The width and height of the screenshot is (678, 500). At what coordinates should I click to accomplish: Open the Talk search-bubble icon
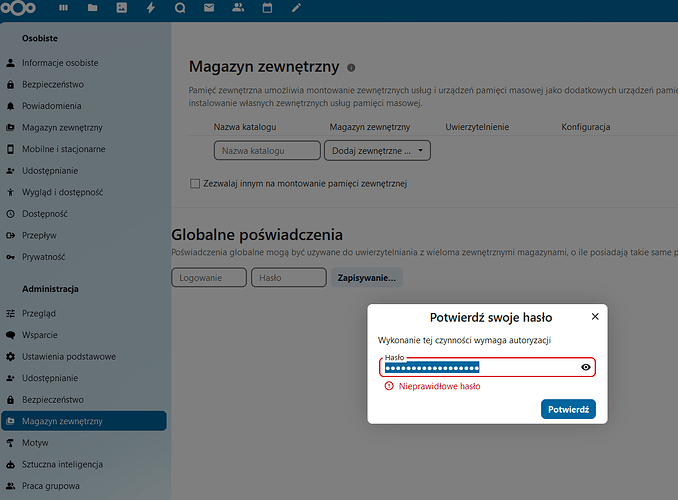[x=179, y=8]
